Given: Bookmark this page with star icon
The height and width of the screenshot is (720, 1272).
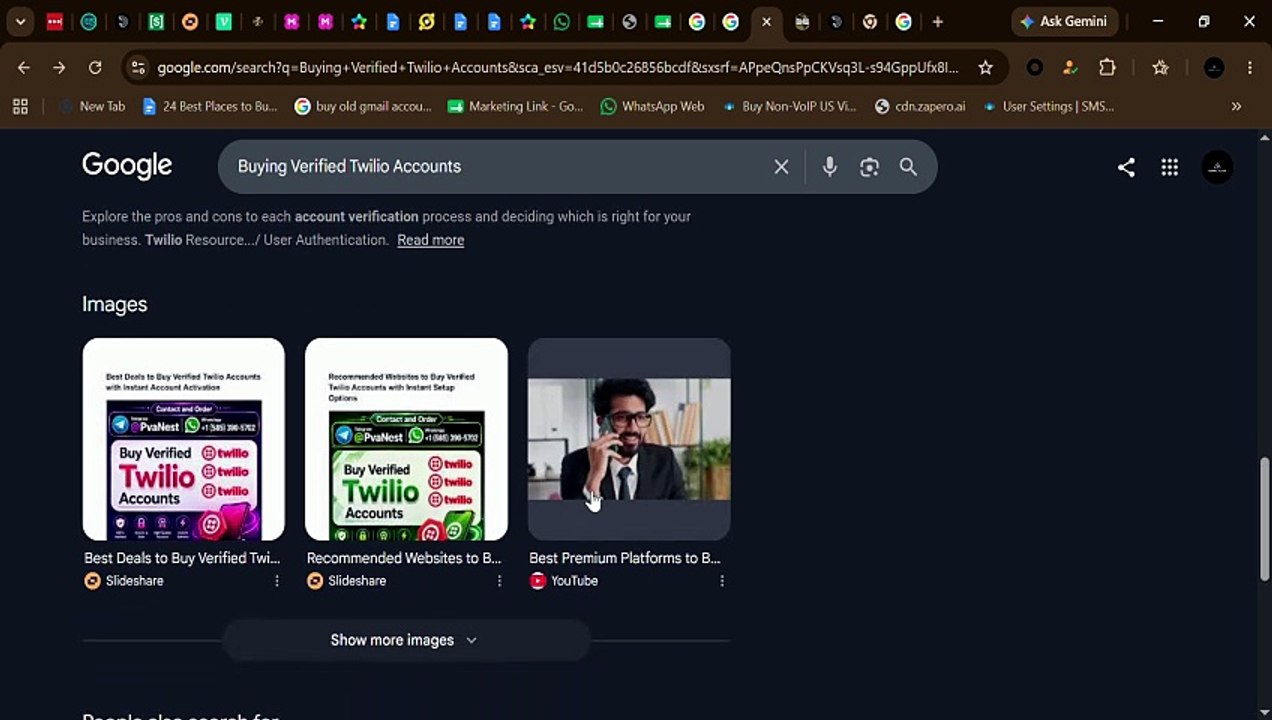Looking at the screenshot, I should coord(985,68).
